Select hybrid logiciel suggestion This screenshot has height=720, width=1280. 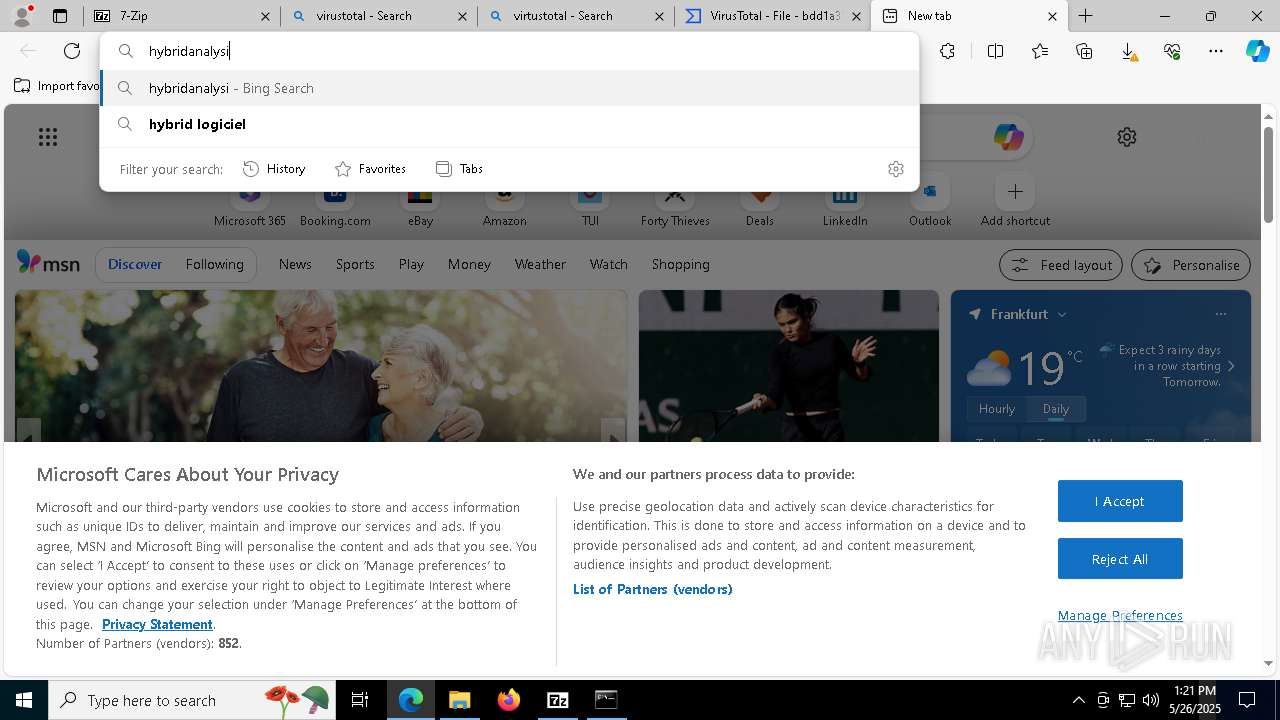point(510,124)
